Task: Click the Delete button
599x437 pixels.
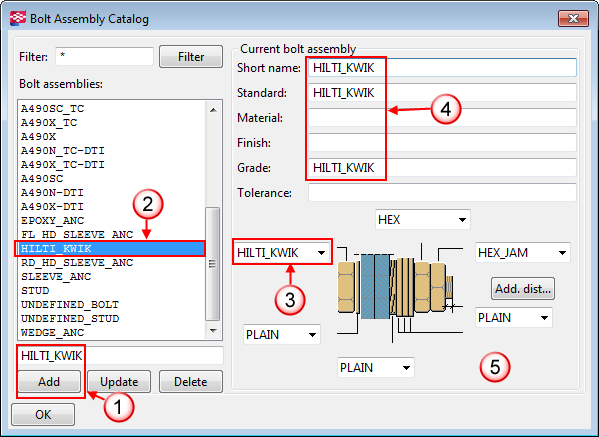Action: (191, 382)
